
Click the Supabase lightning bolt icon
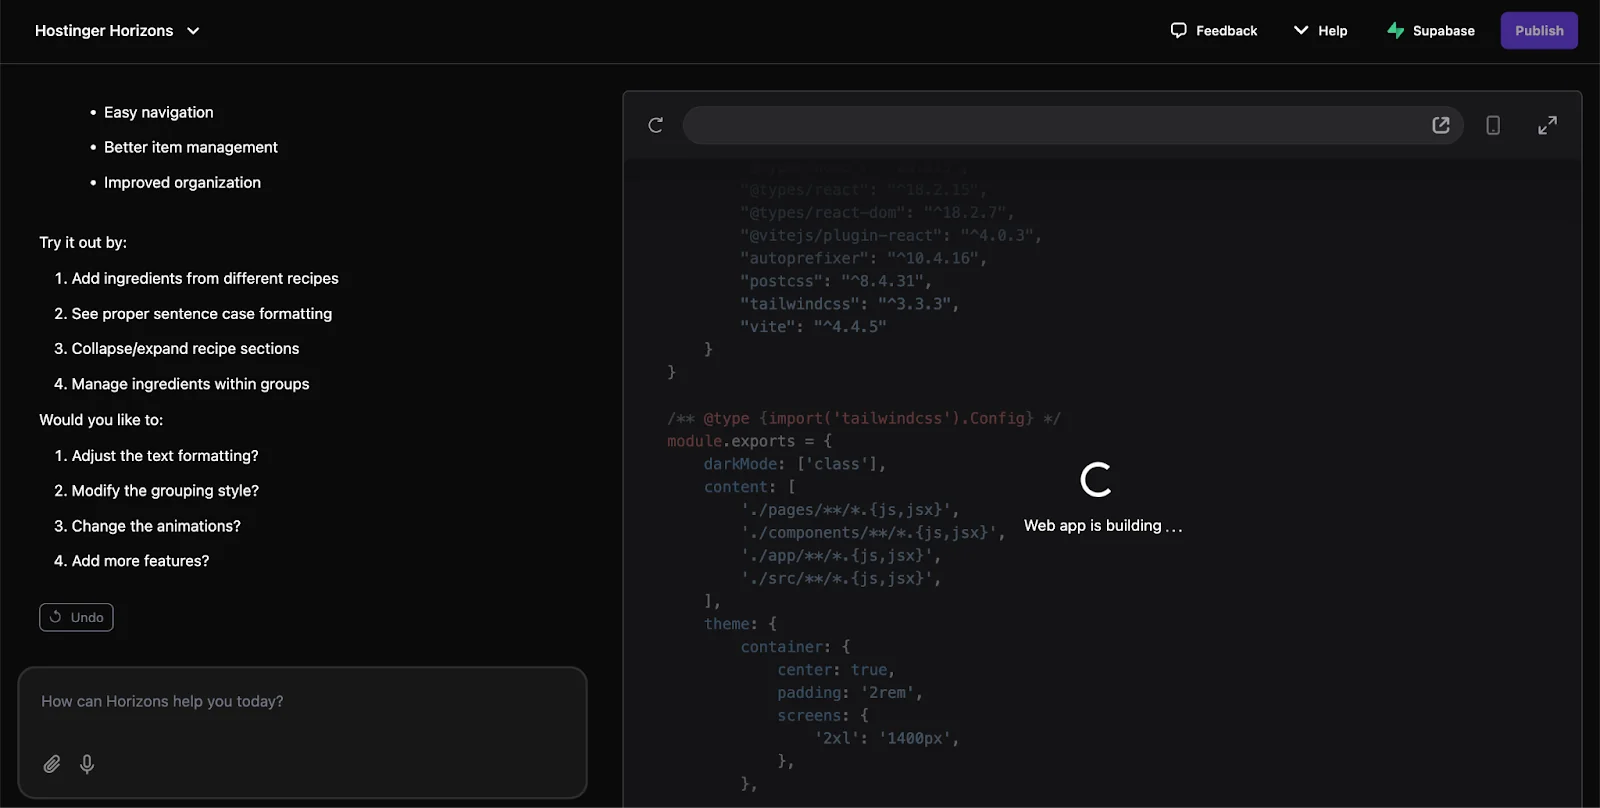pyautogui.click(x=1395, y=31)
